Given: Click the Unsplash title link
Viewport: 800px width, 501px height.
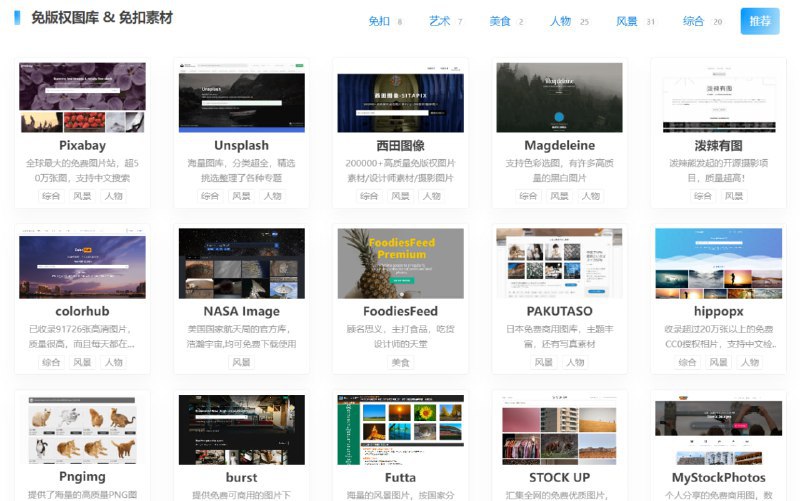Looking at the screenshot, I should [x=241, y=145].
